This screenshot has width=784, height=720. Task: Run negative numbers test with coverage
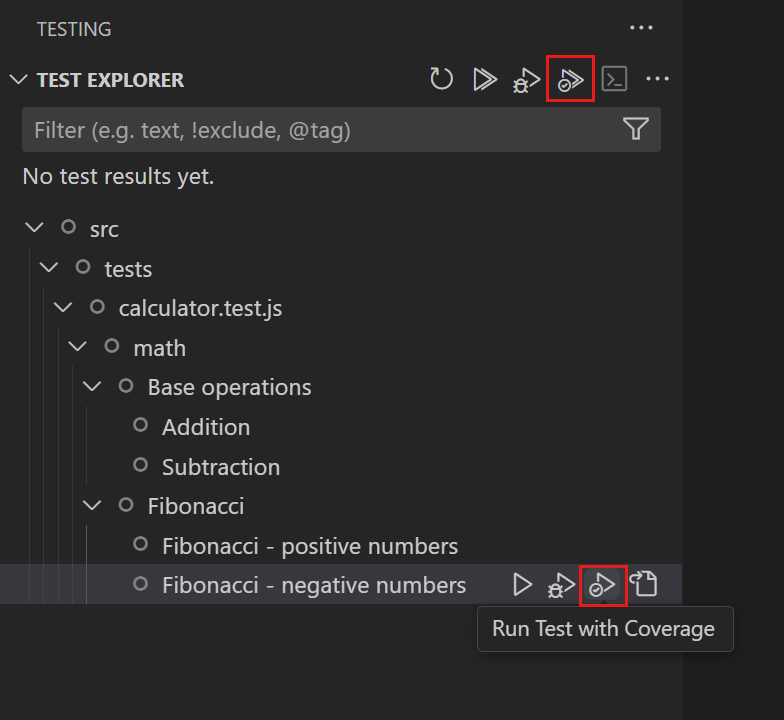603,585
